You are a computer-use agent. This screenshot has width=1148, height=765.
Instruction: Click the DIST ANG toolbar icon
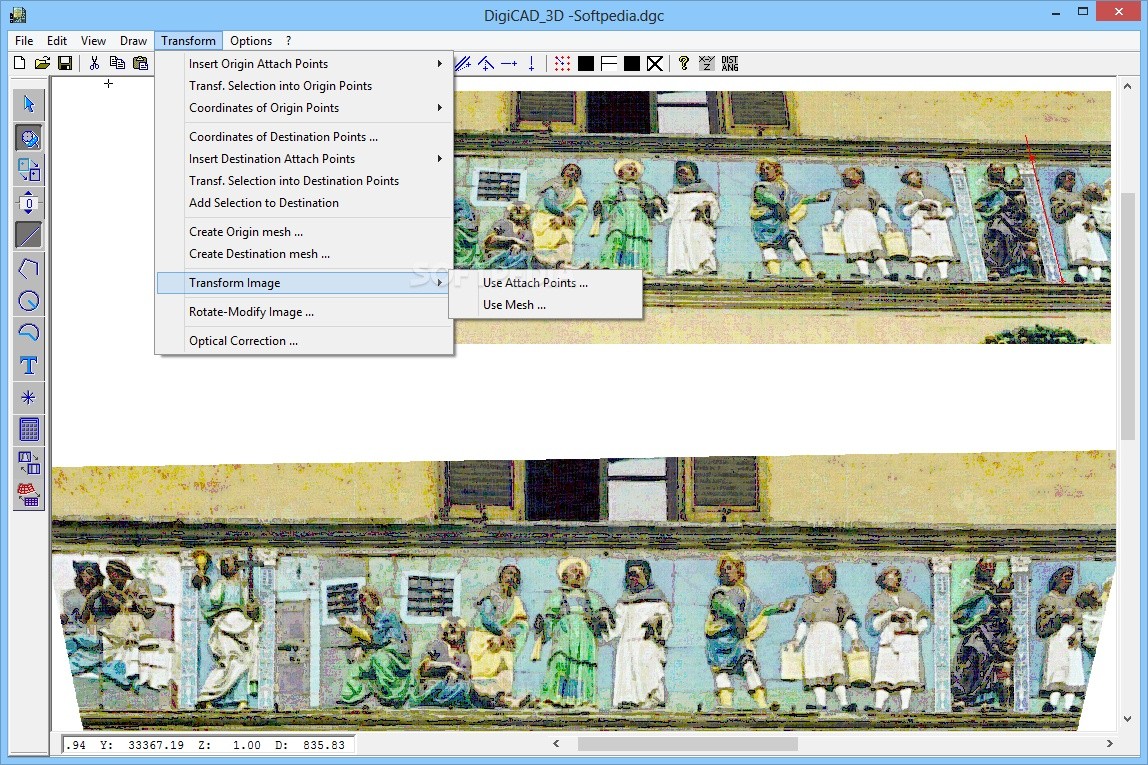pos(730,64)
